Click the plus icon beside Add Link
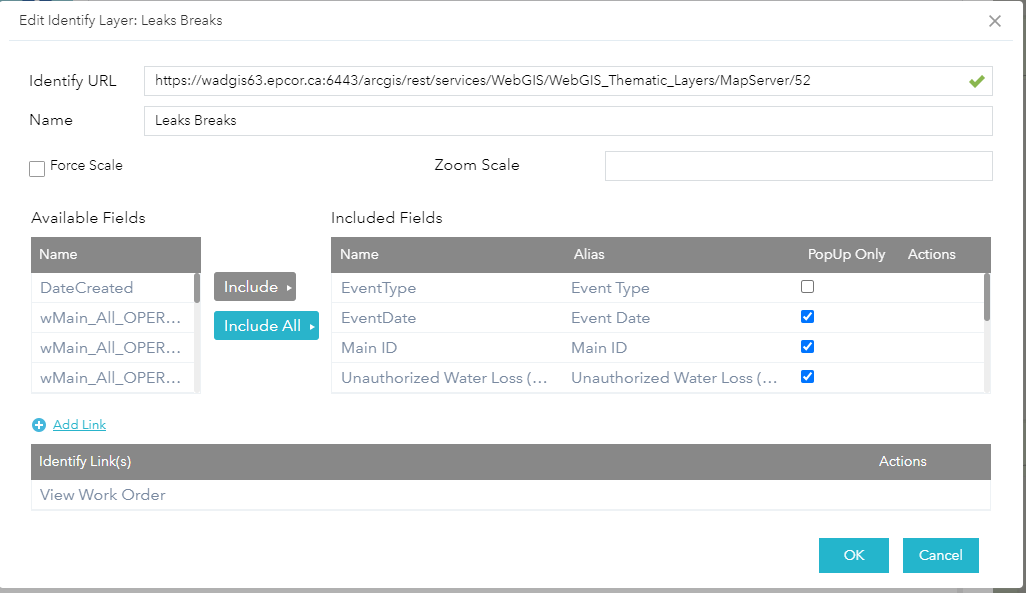 [x=37, y=424]
